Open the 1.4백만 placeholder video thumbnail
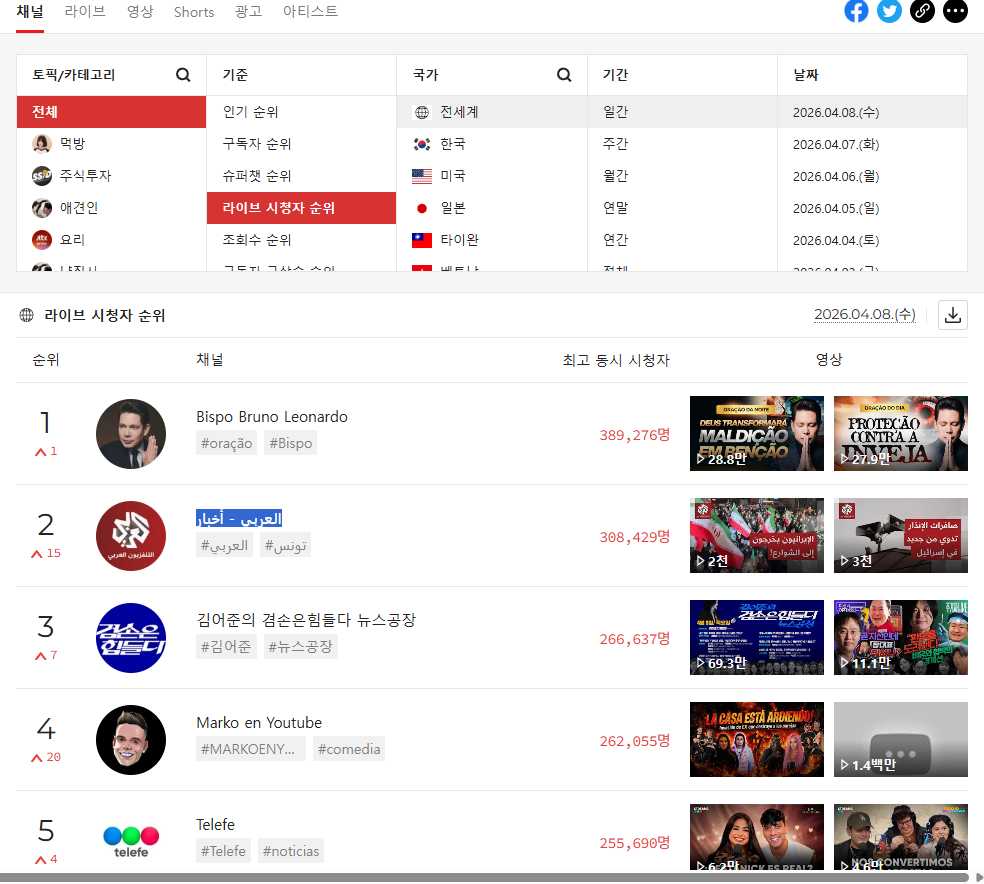984x884 pixels. coord(901,740)
